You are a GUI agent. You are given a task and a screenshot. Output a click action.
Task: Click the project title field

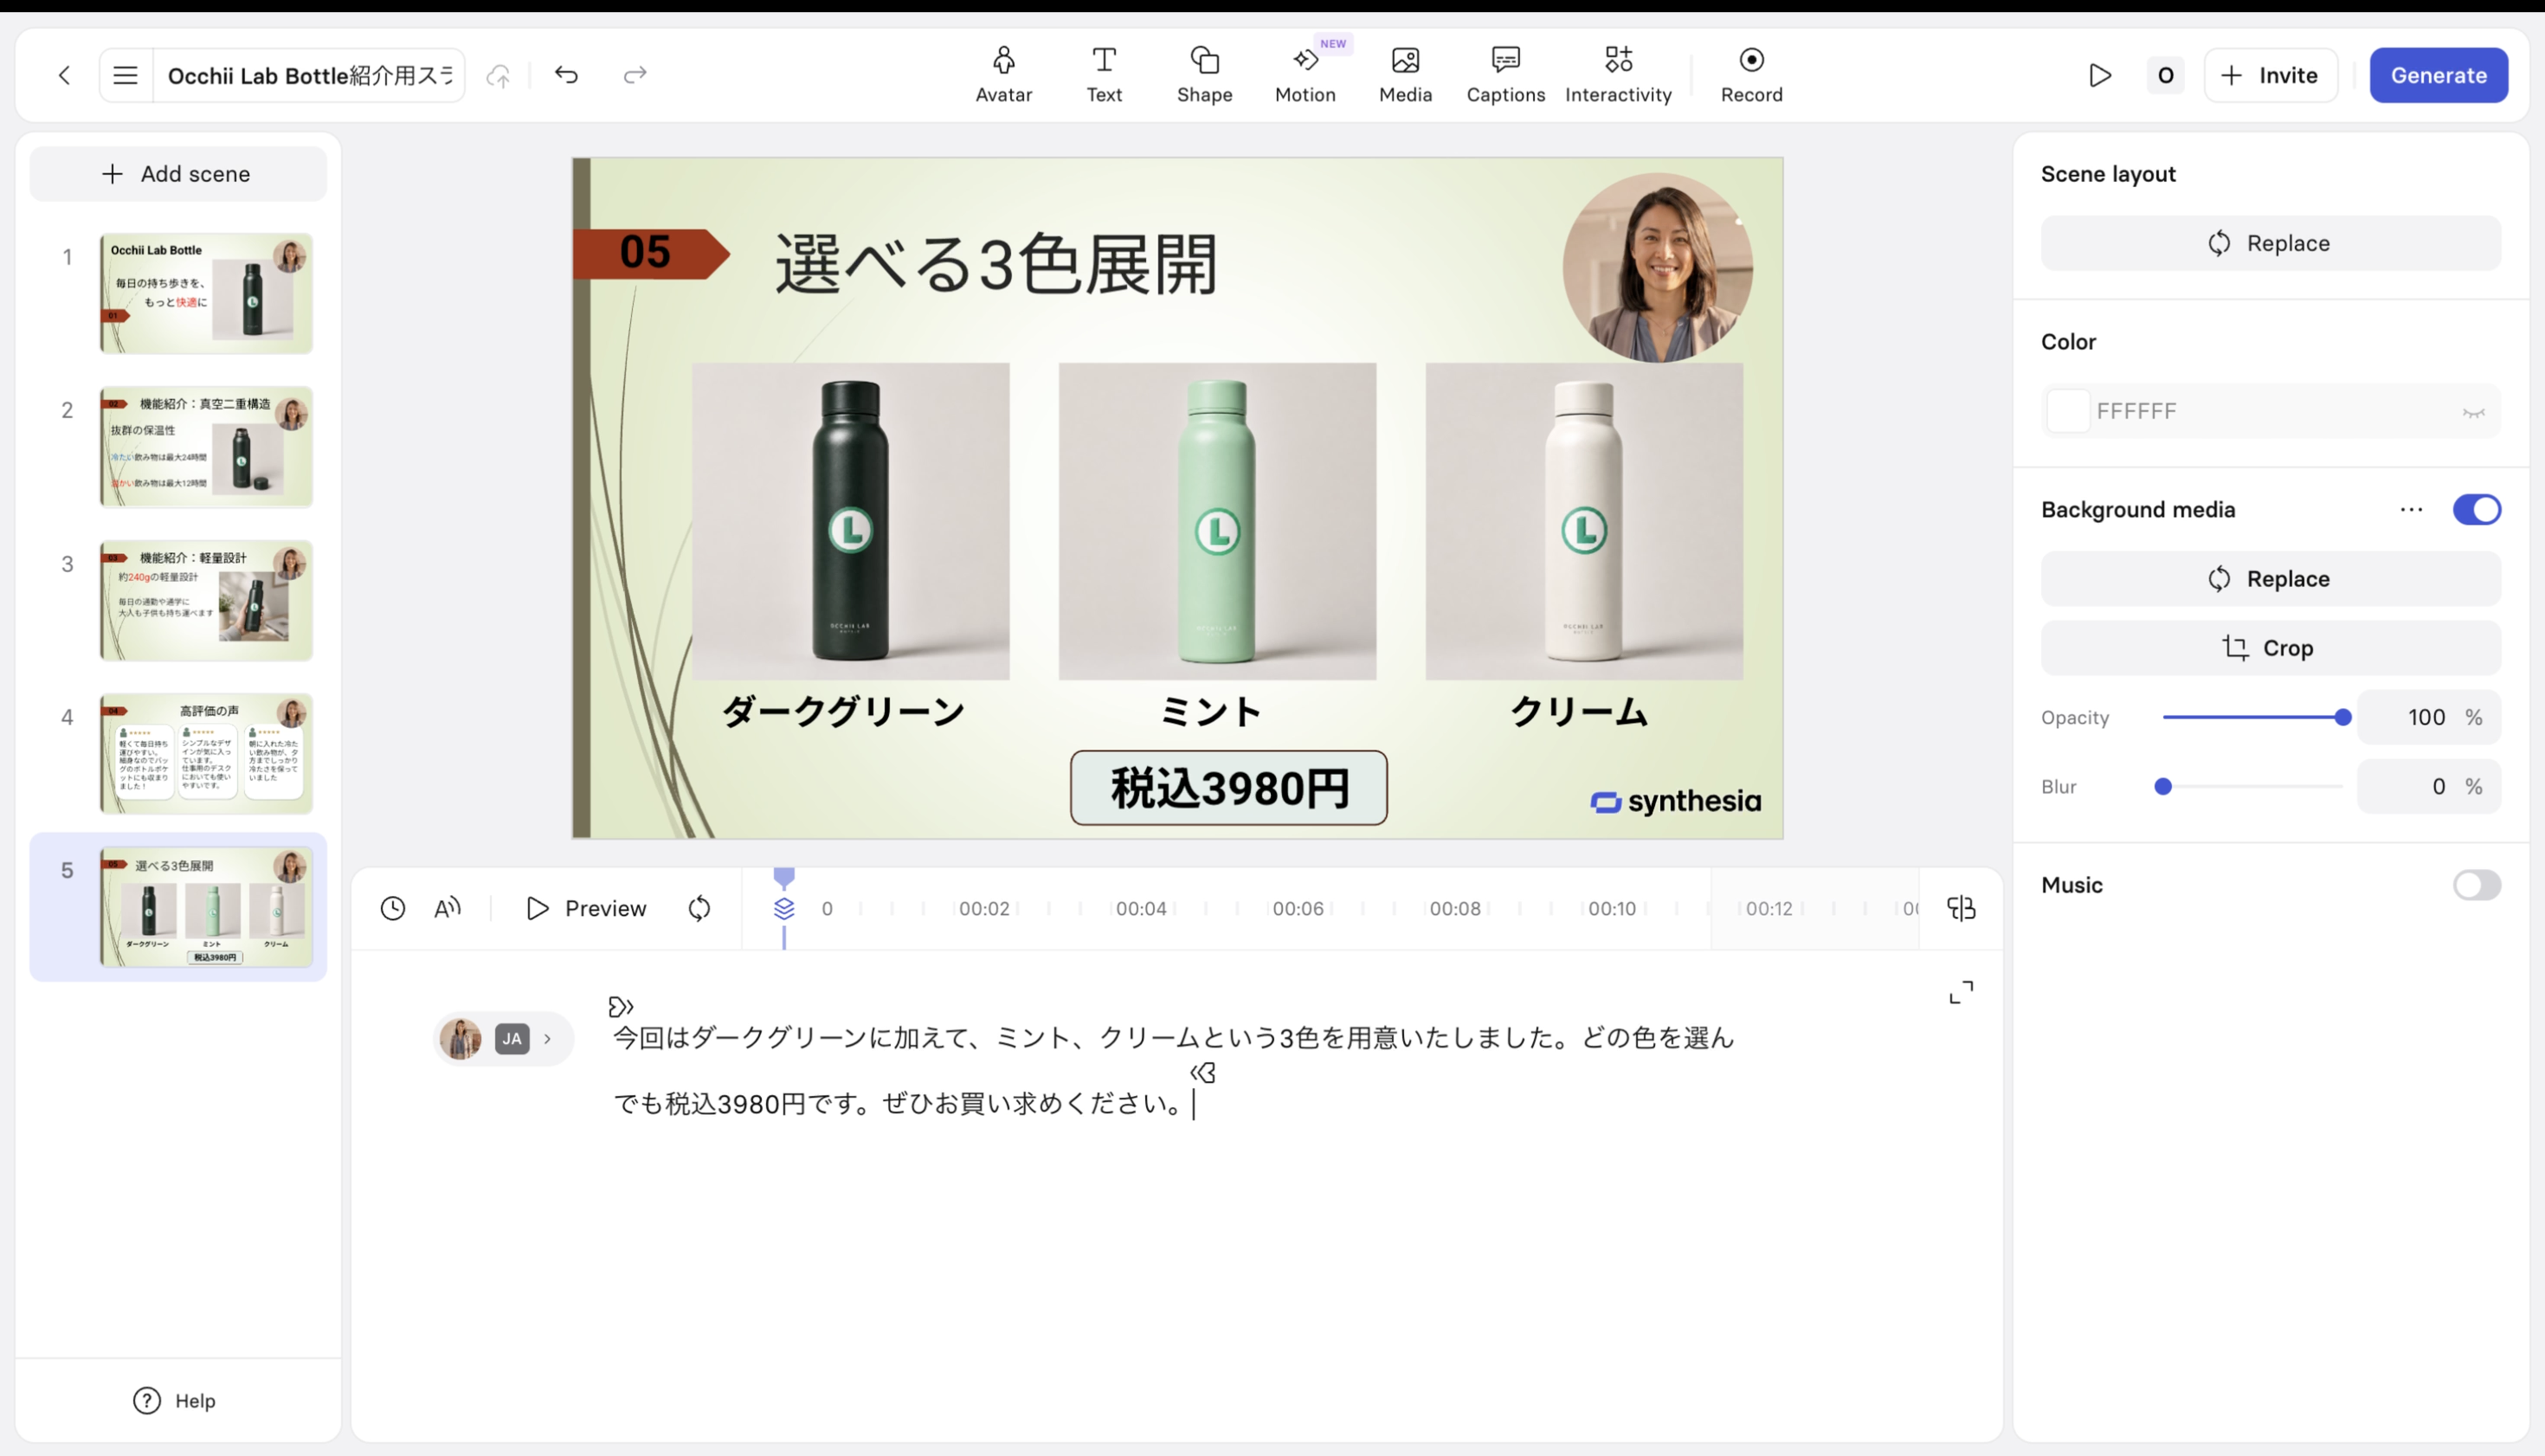coord(309,75)
